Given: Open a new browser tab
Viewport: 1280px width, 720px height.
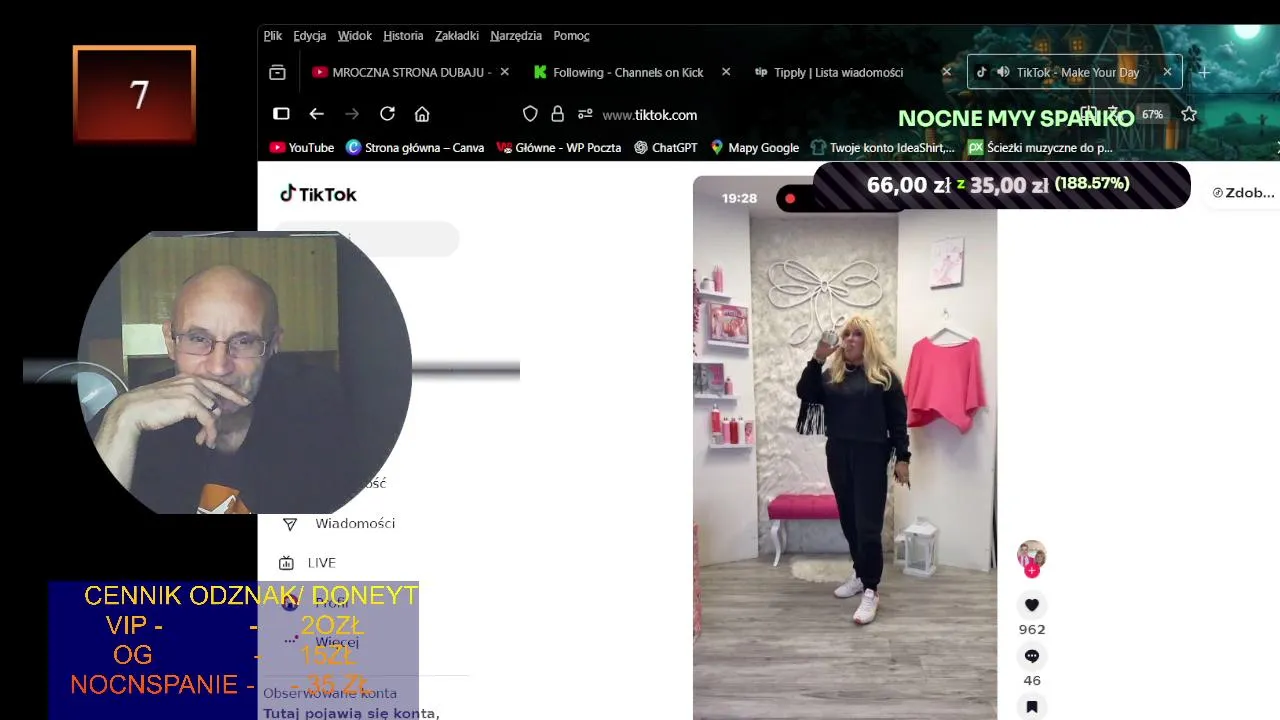Looking at the screenshot, I should click(1204, 73).
